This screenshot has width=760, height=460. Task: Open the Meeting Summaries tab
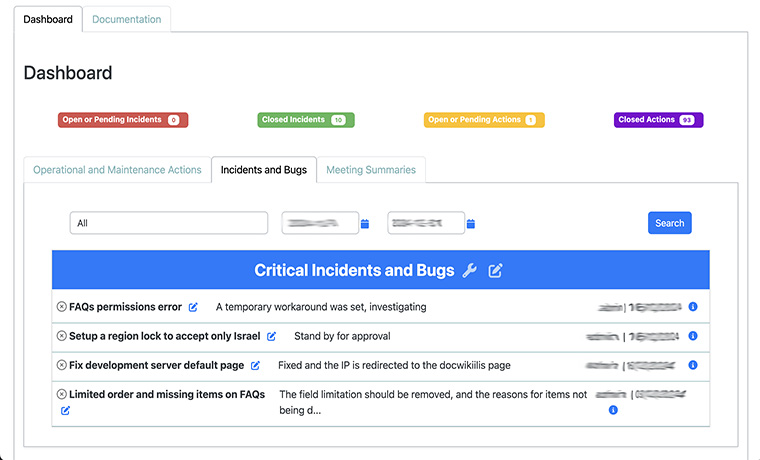coord(371,170)
